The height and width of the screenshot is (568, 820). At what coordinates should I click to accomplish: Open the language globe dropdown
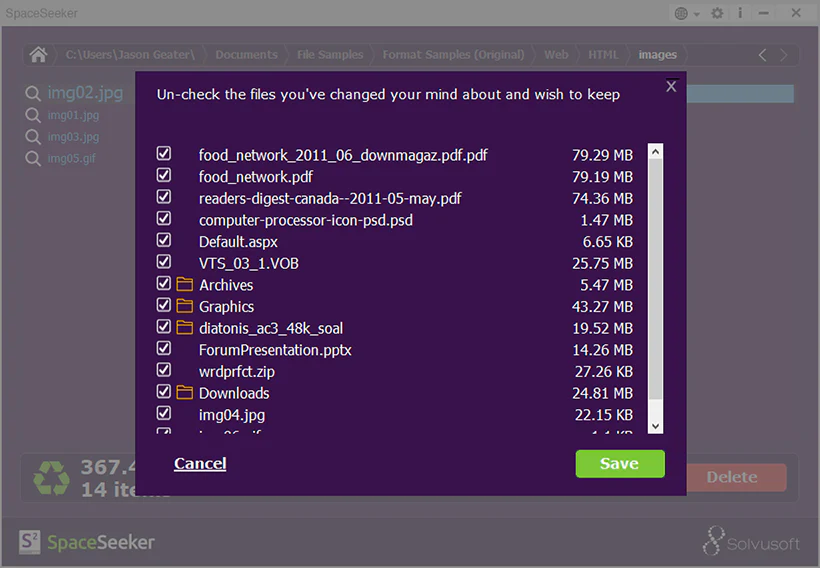click(687, 13)
